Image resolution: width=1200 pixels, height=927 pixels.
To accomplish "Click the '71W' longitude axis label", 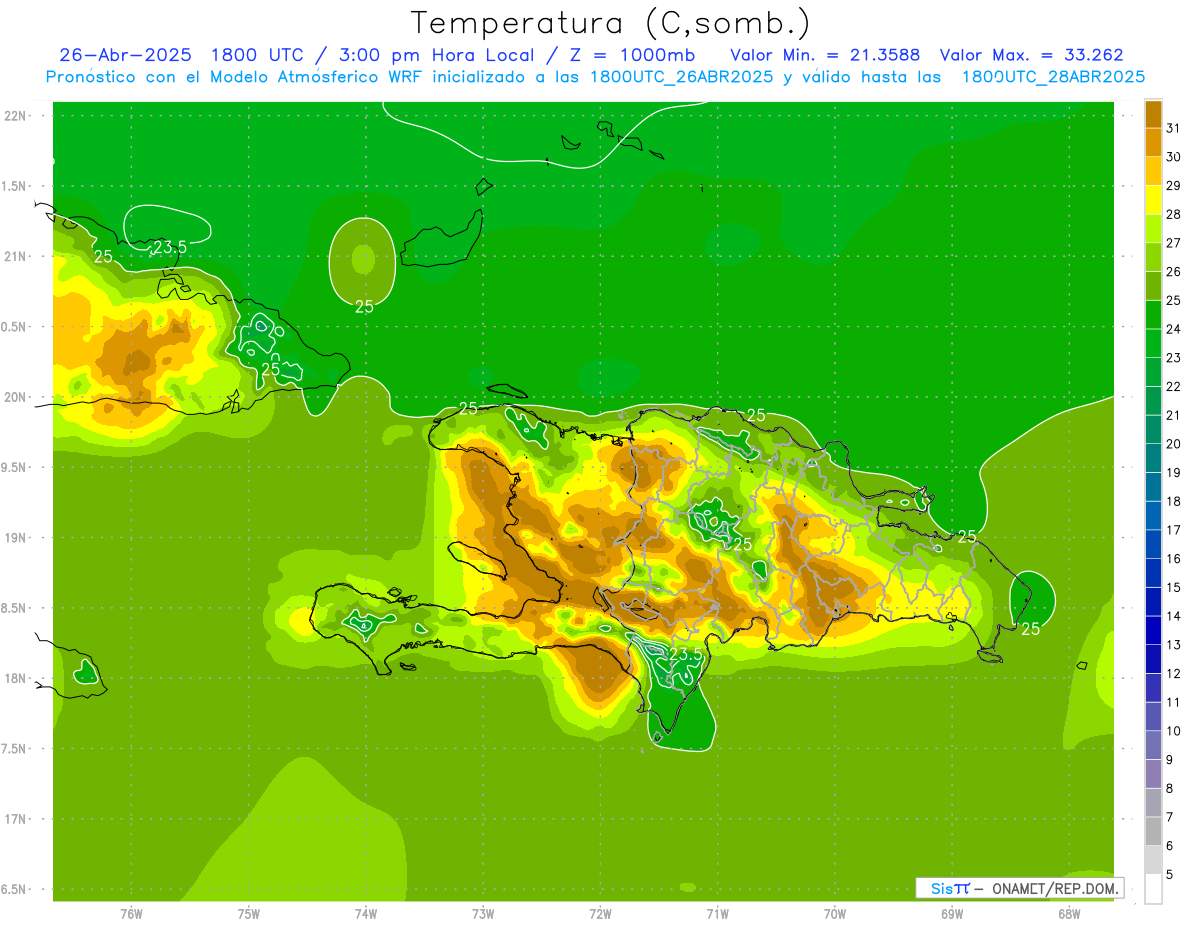I will pos(717,914).
